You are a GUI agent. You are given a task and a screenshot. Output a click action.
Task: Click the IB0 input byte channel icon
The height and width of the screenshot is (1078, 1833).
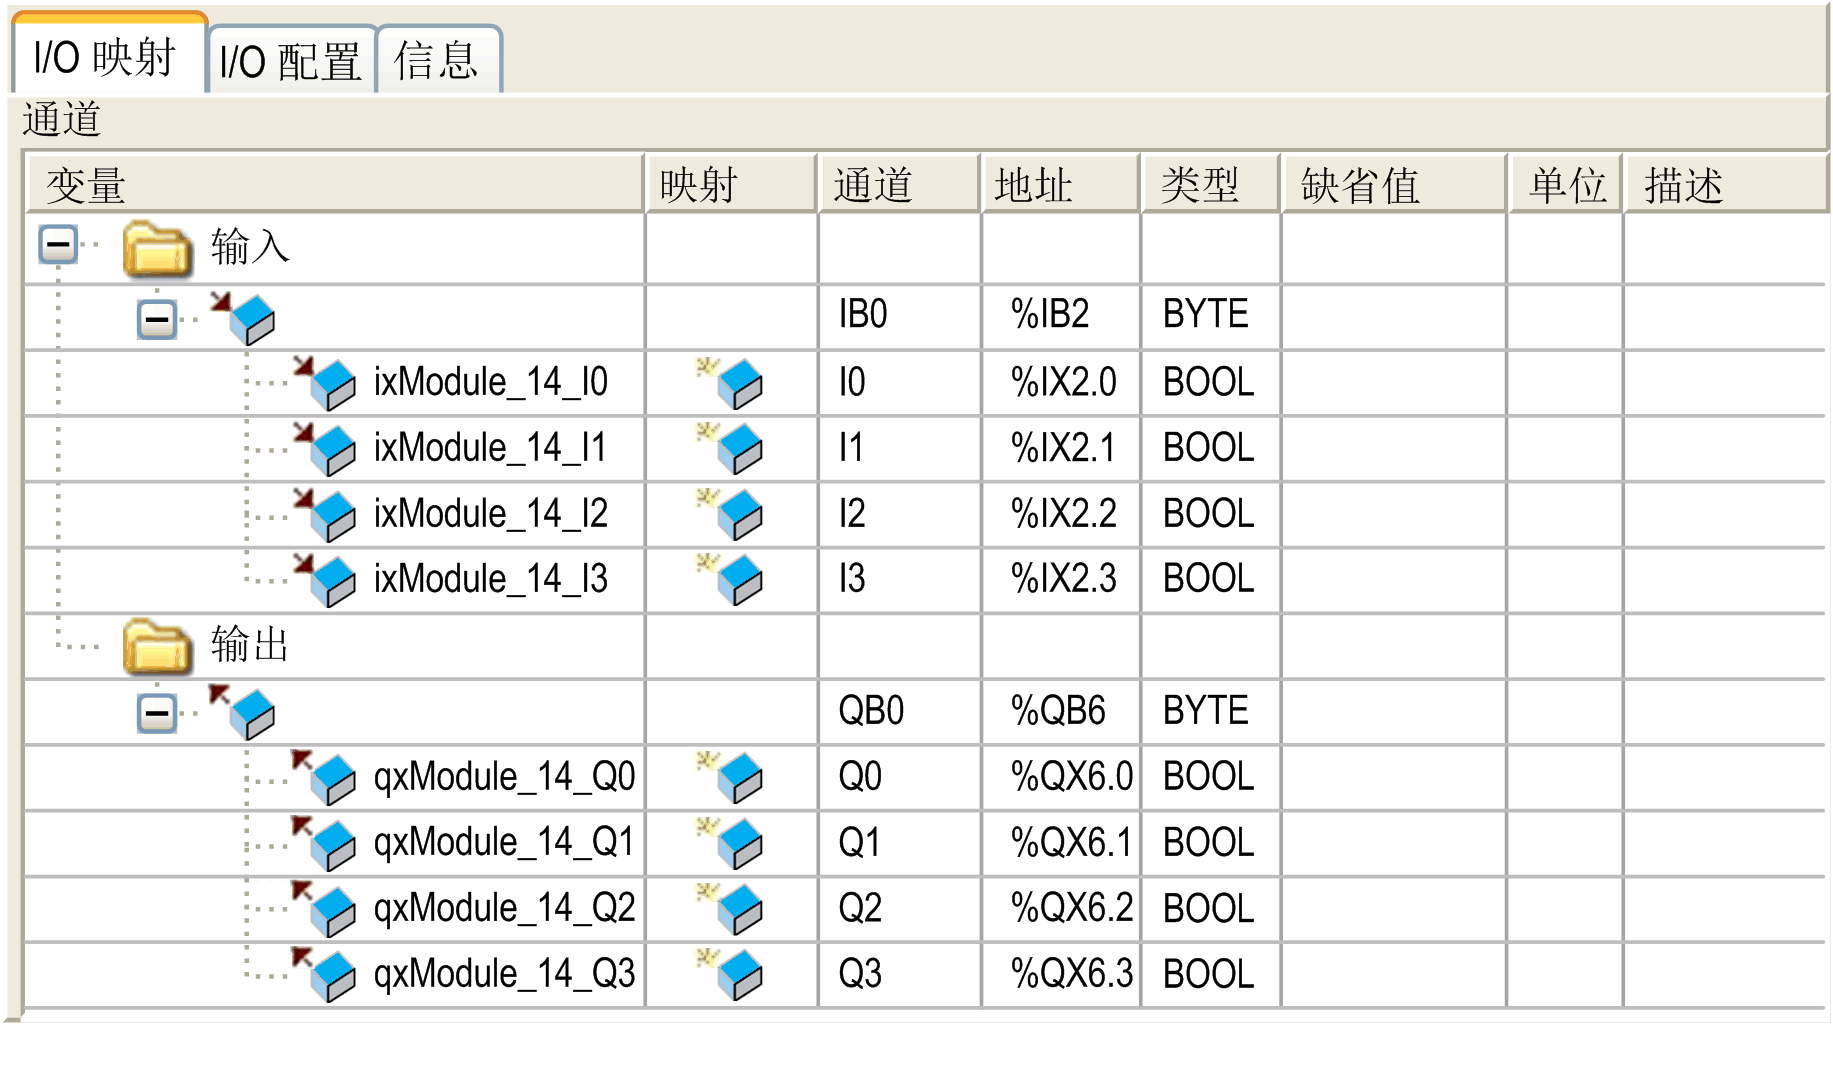245,317
